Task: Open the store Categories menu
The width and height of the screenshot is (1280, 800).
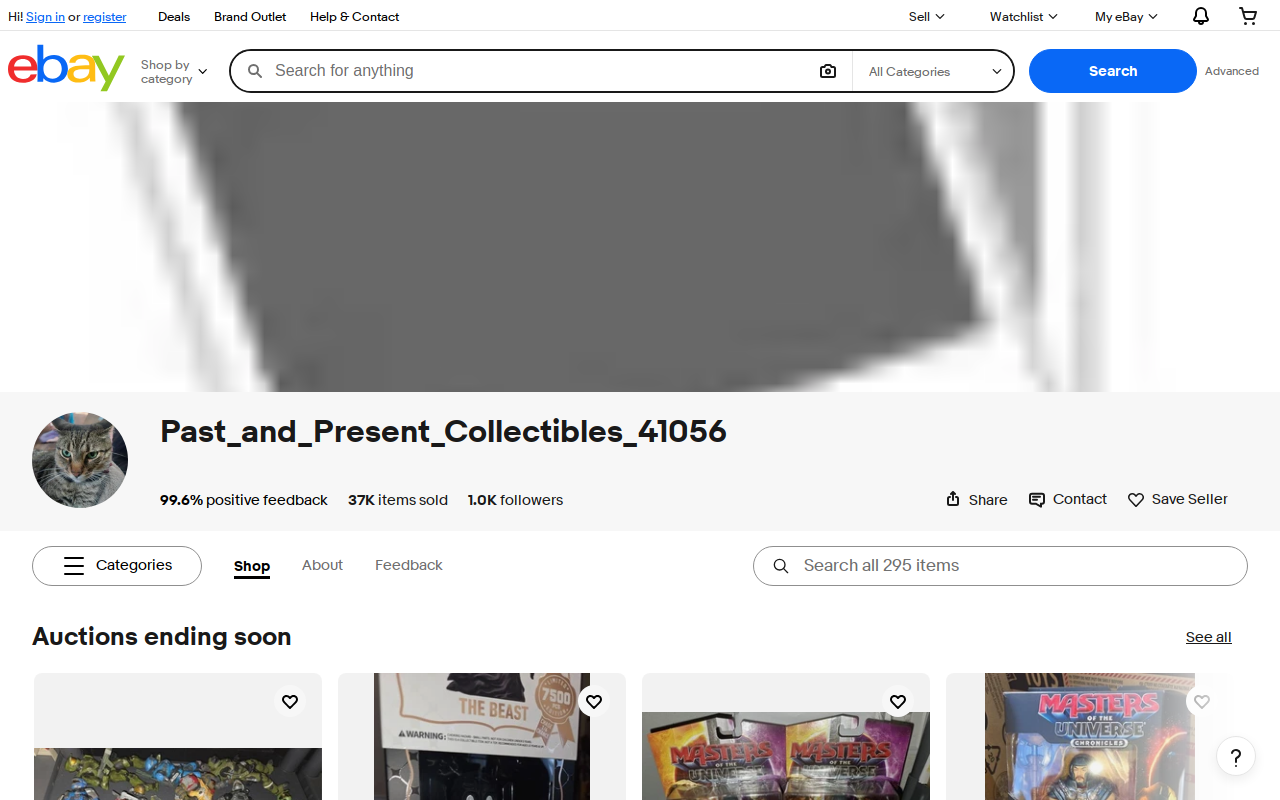Action: click(117, 566)
